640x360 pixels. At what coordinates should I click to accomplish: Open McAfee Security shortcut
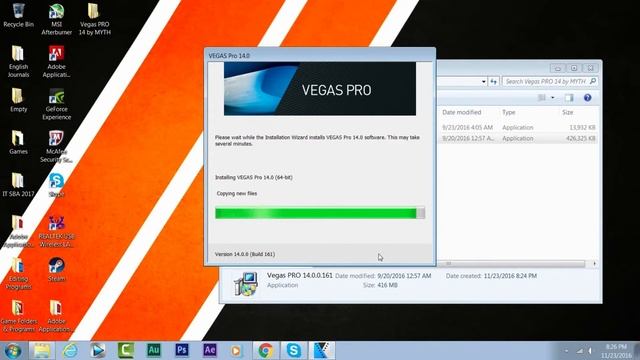click(x=56, y=147)
